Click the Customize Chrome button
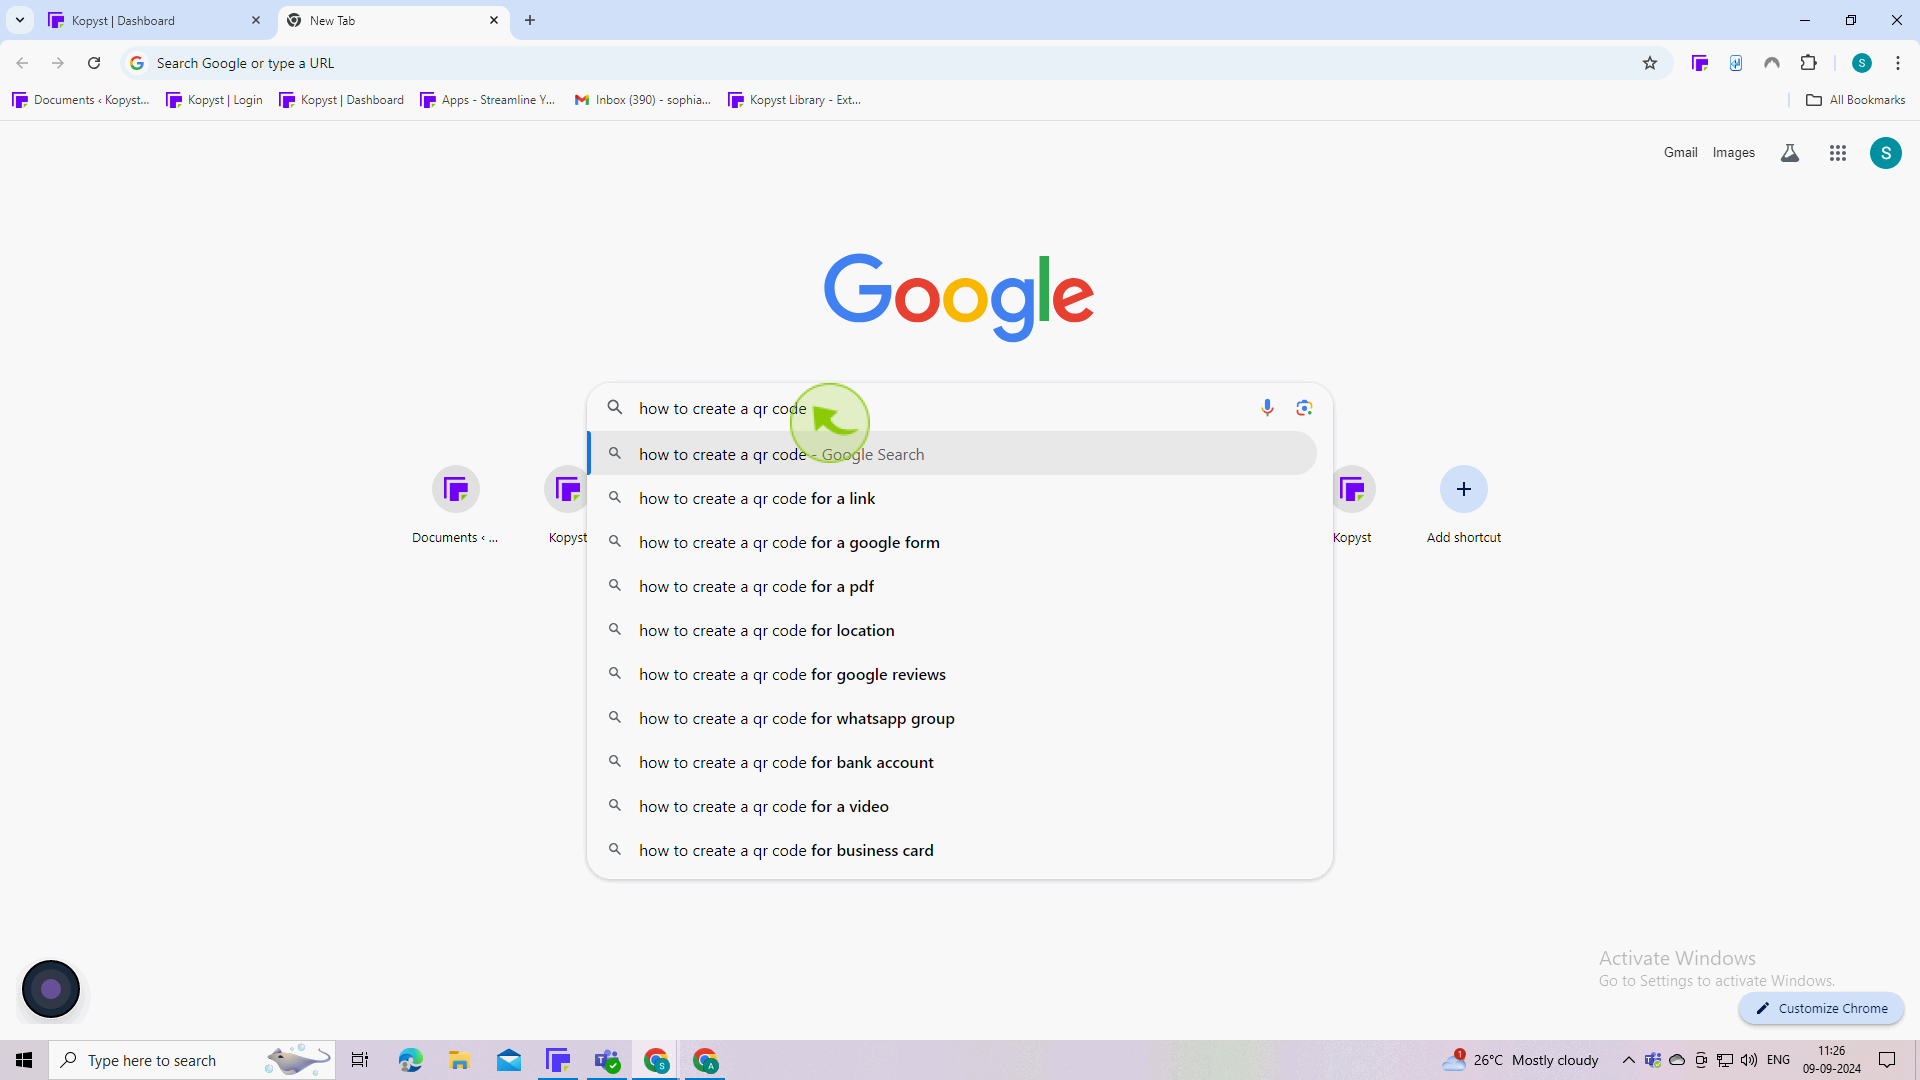 pos(1822,1008)
